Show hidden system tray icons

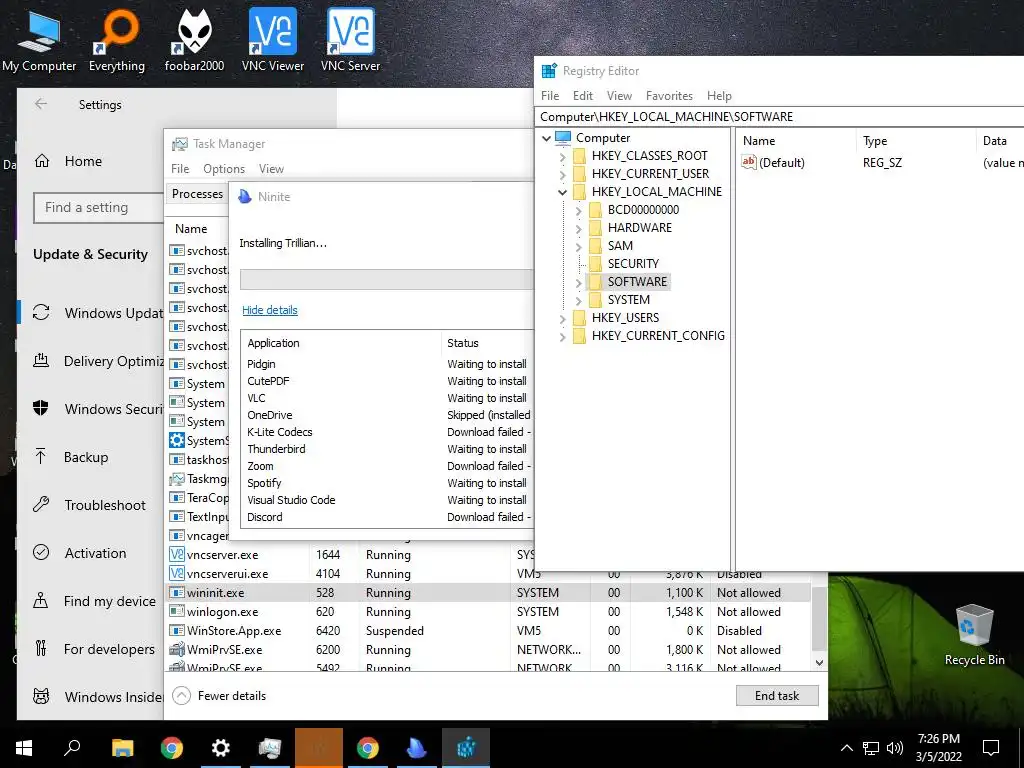tap(846, 748)
